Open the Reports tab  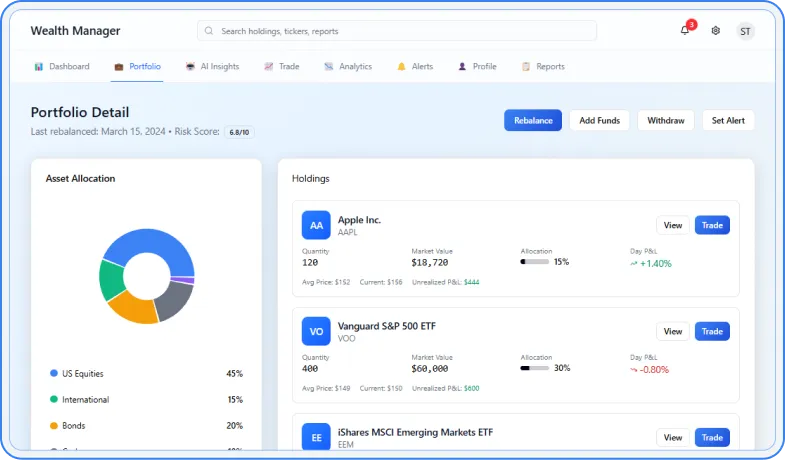coord(543,67)
